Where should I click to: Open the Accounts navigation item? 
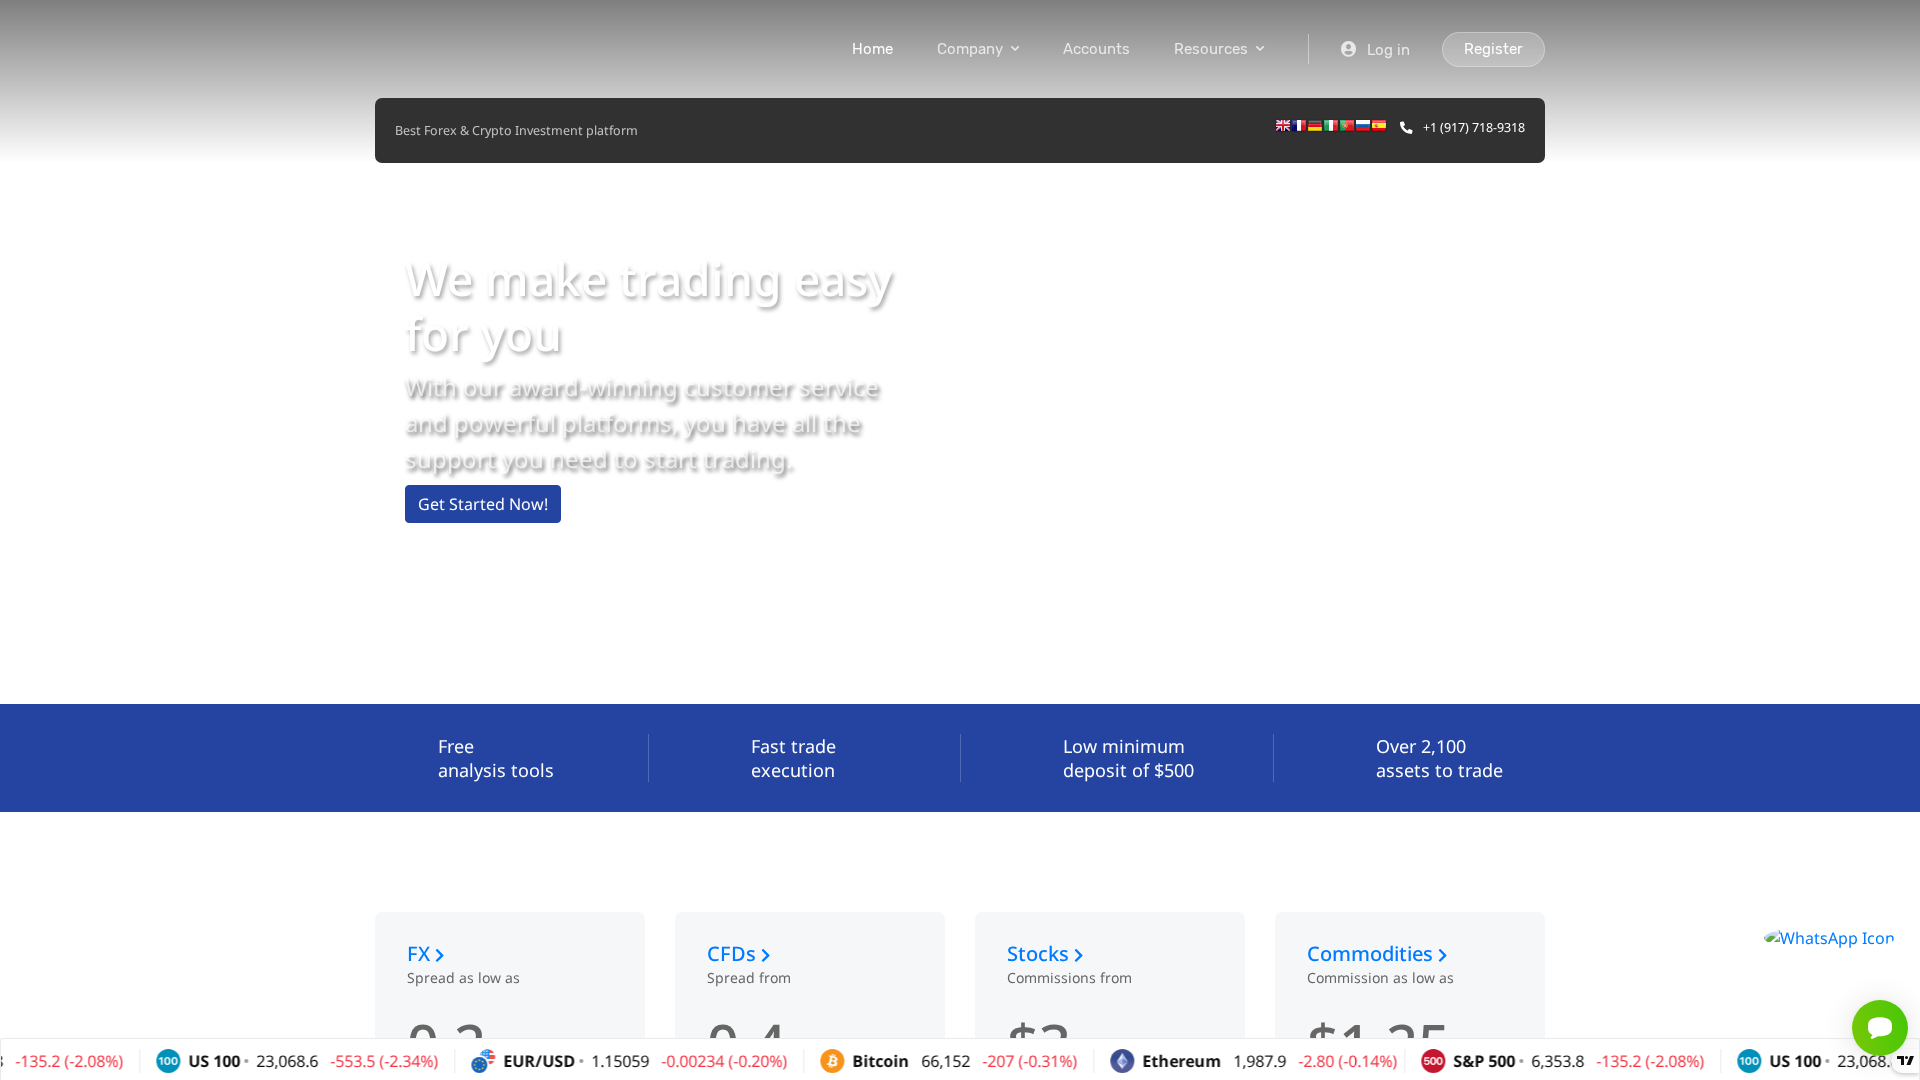coord(1096,49)
